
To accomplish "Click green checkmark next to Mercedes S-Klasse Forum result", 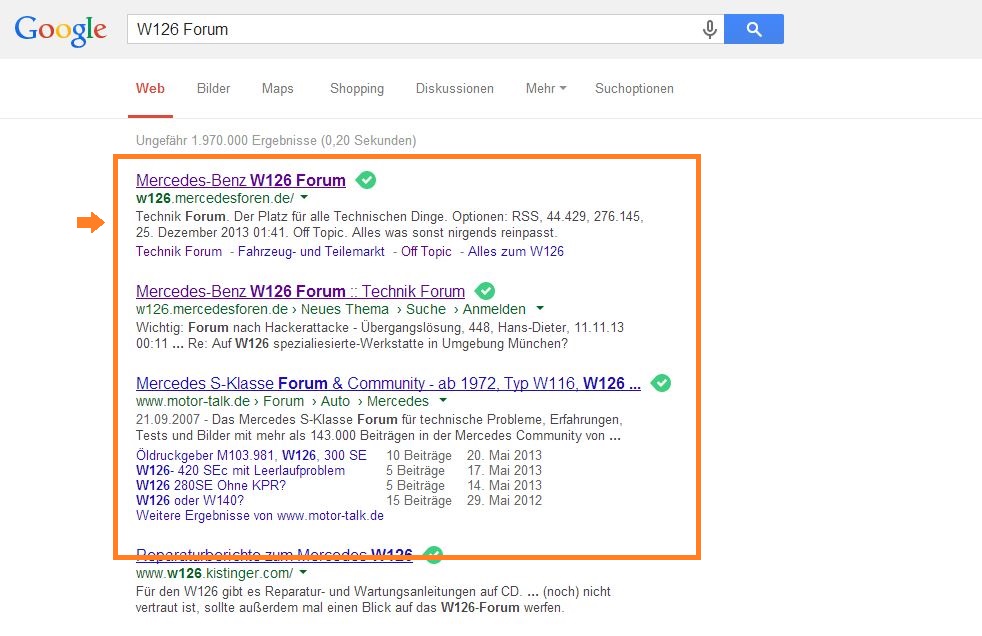I will point(661,383).
